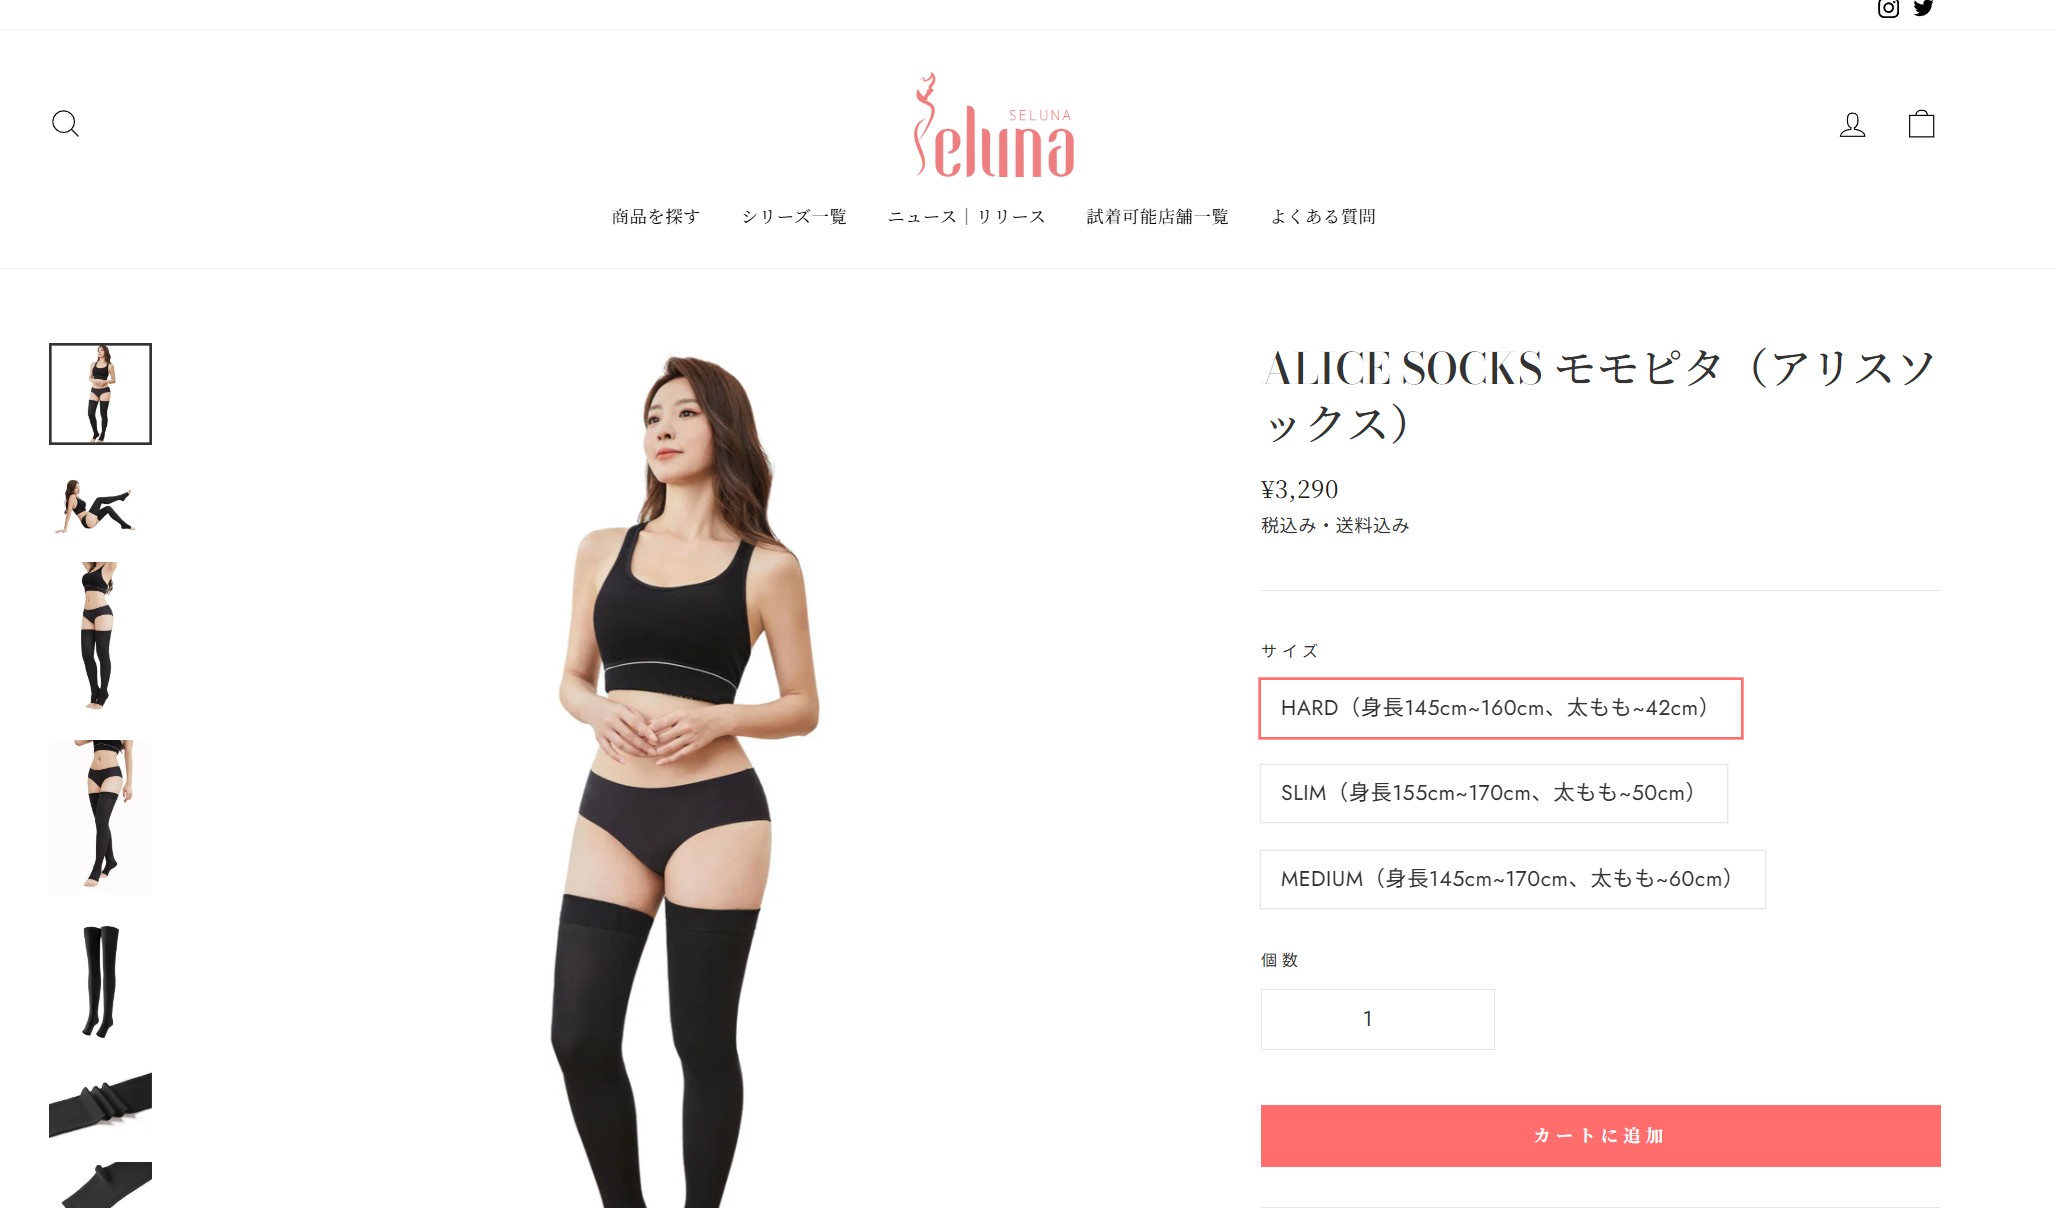Open the 商品を探す menu
The image size is (2056, 1208).
click(656, 216)
